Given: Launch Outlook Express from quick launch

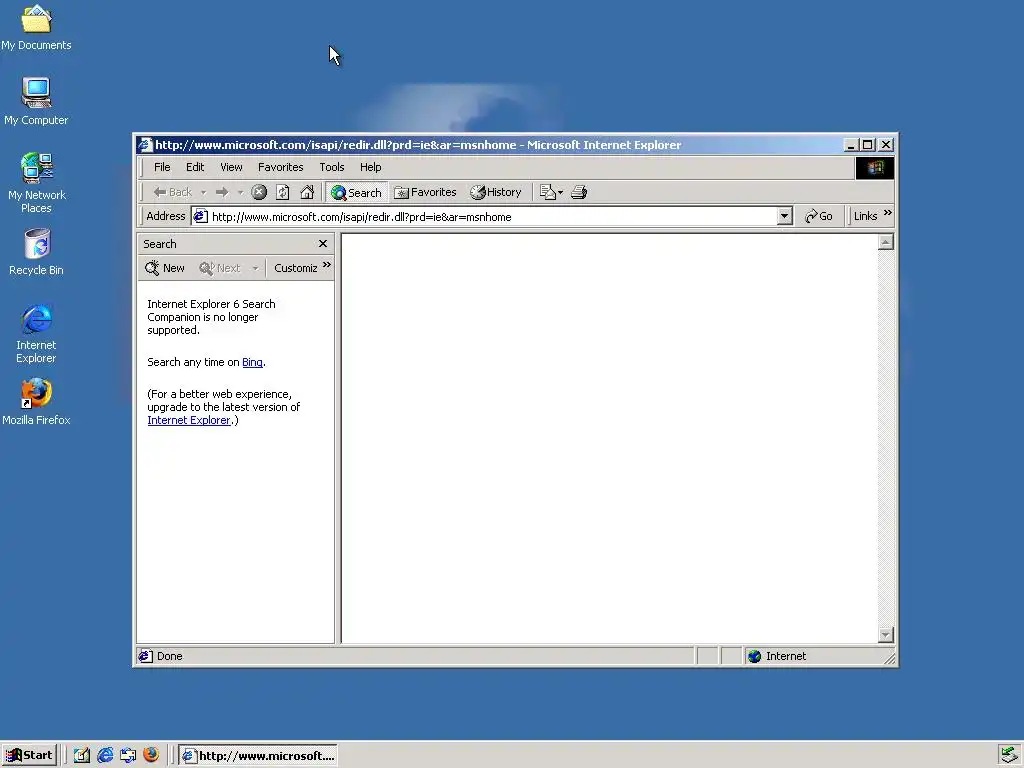Looking at the screenshot, I should [128, 756].
